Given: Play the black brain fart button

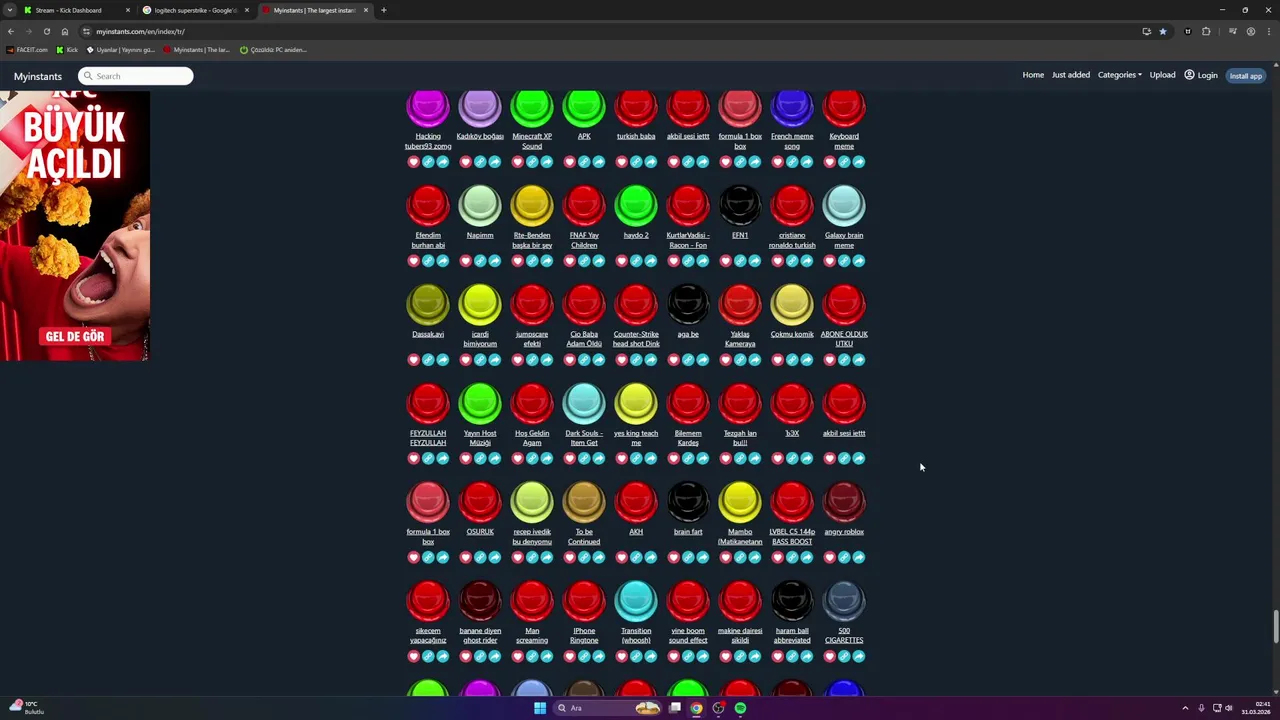Looking at the screenshot, I should [688, 502].
